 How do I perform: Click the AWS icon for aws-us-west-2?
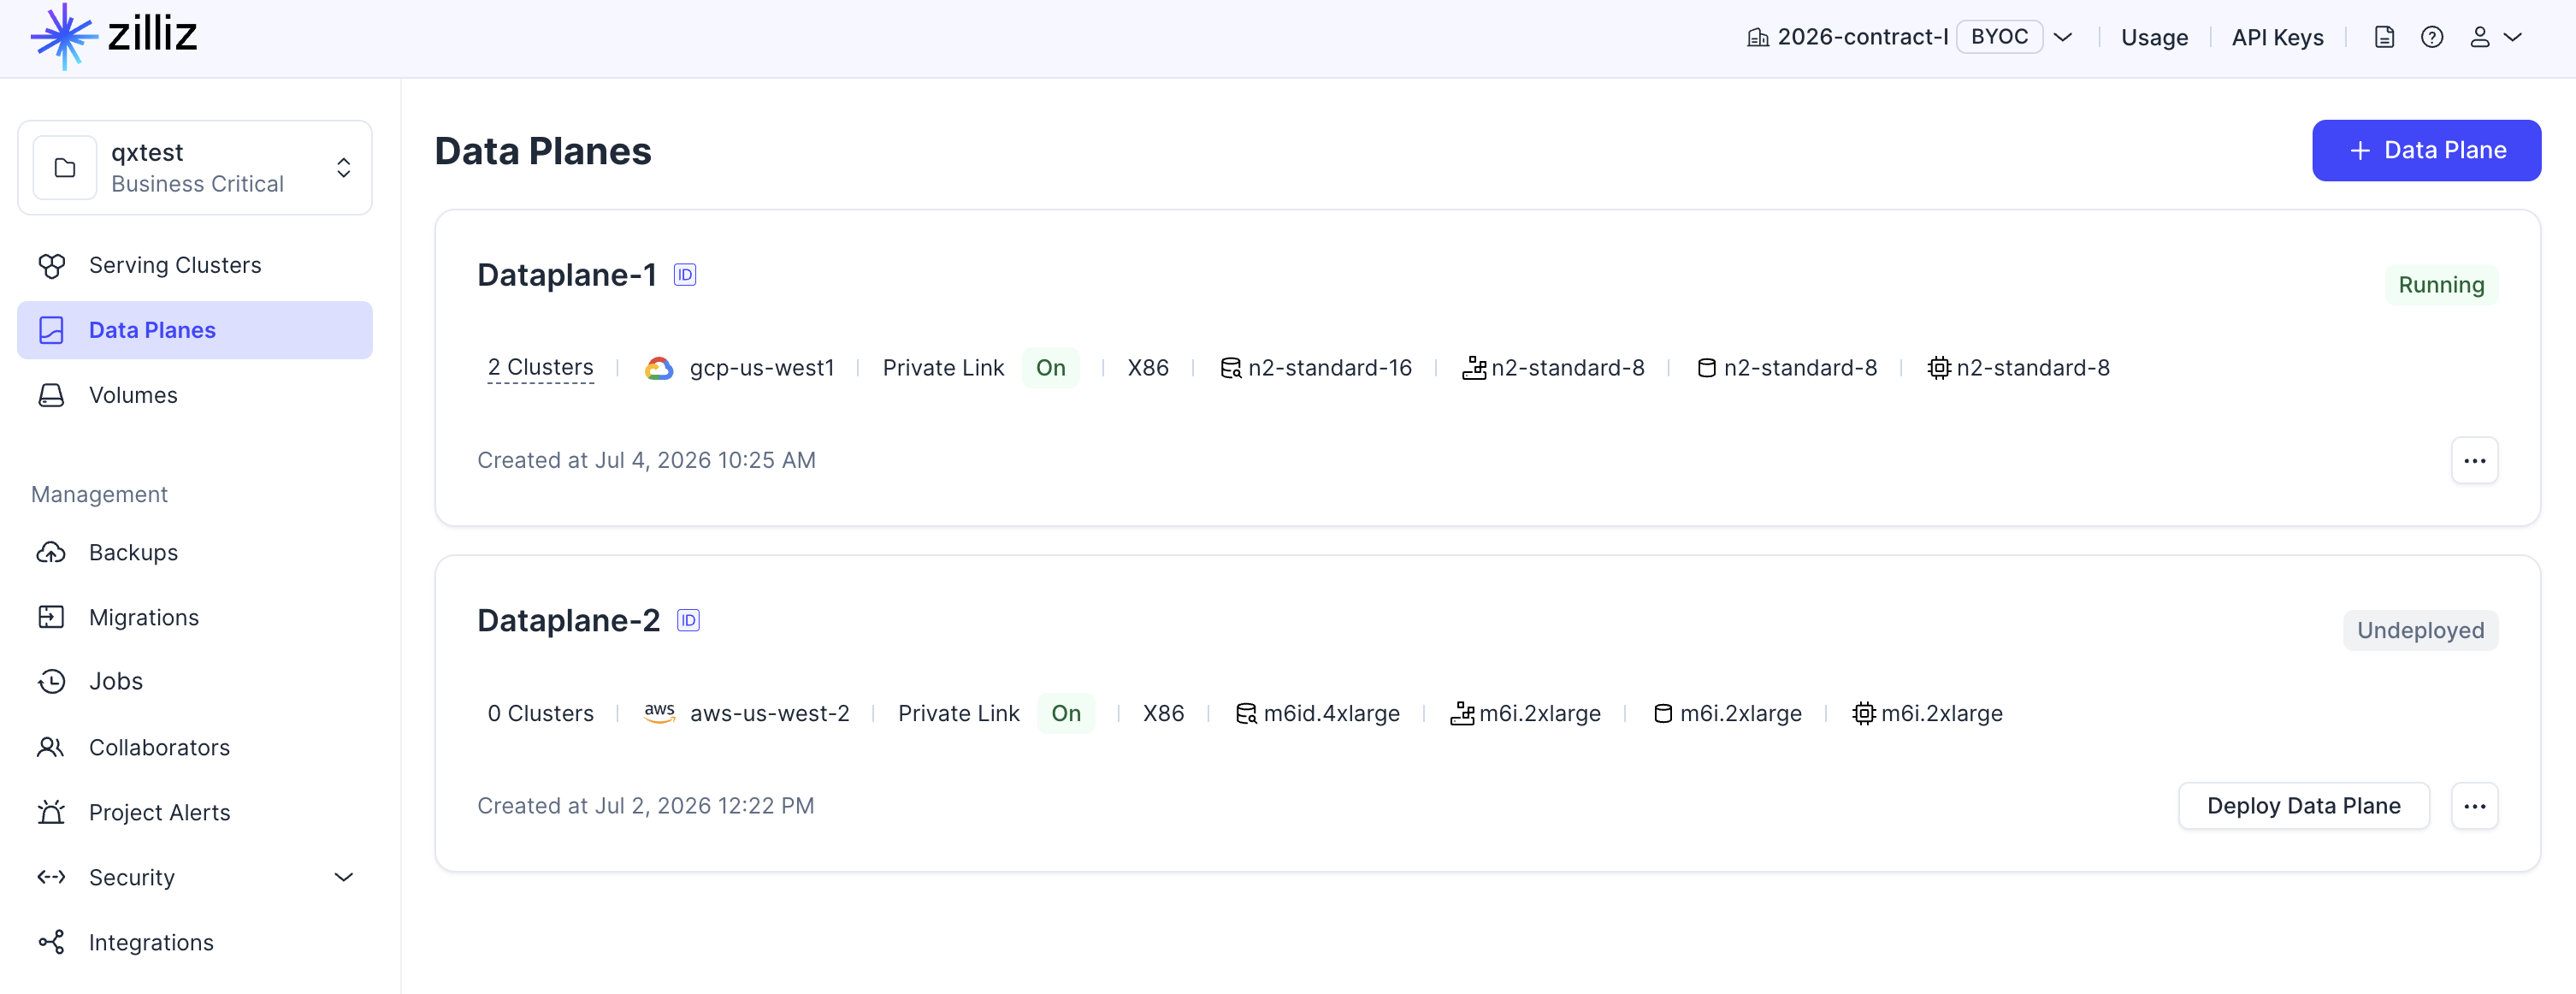coord(660,713)
